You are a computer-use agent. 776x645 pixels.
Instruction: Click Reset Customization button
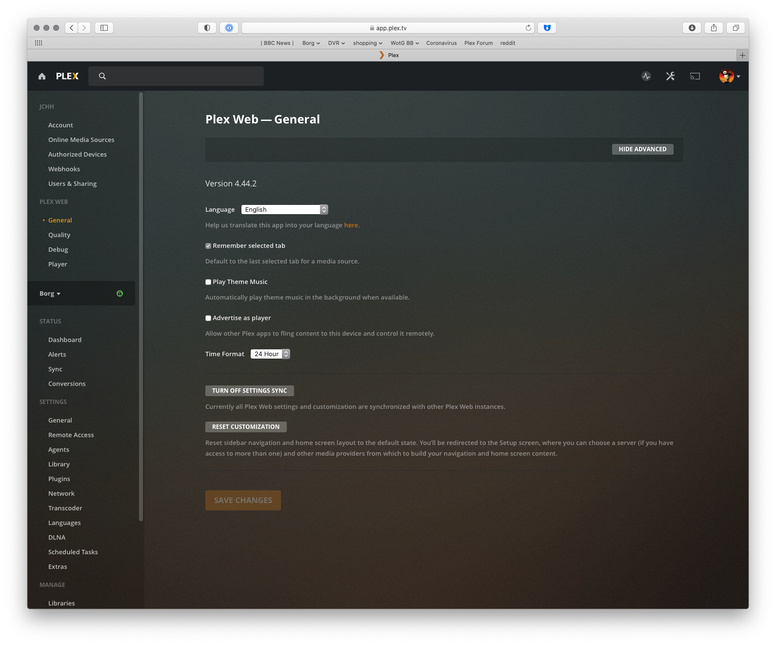tap(245, 427)
